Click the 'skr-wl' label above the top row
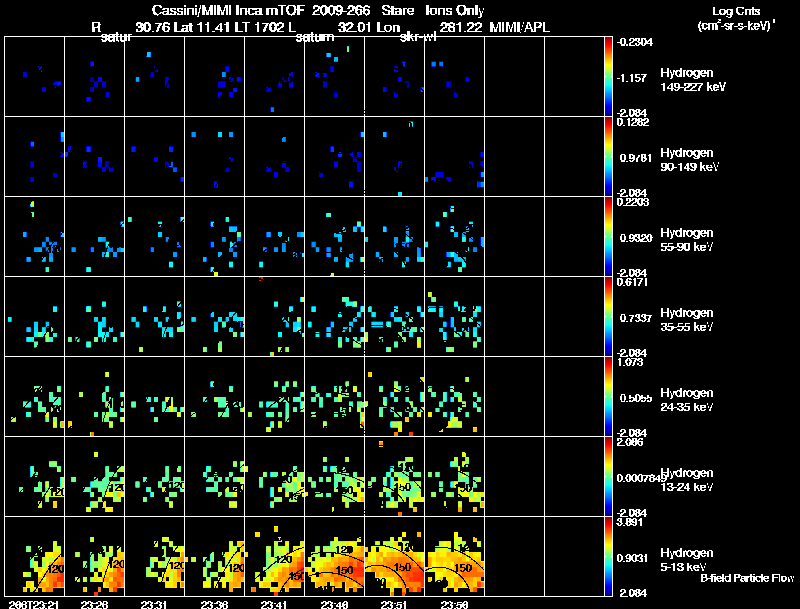The height and width of the screenshot is (609, 800). point(417,37)
